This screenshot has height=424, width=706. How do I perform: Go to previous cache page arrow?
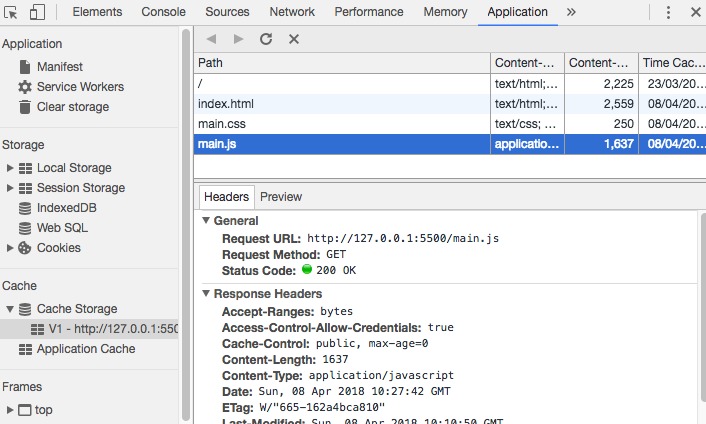pyautogui.click(x=211, y=39)
